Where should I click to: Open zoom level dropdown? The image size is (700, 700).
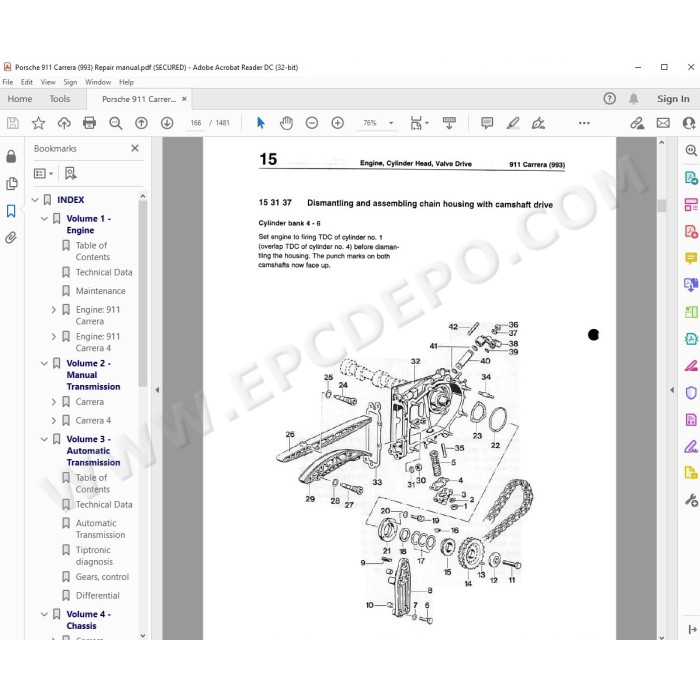391,123
